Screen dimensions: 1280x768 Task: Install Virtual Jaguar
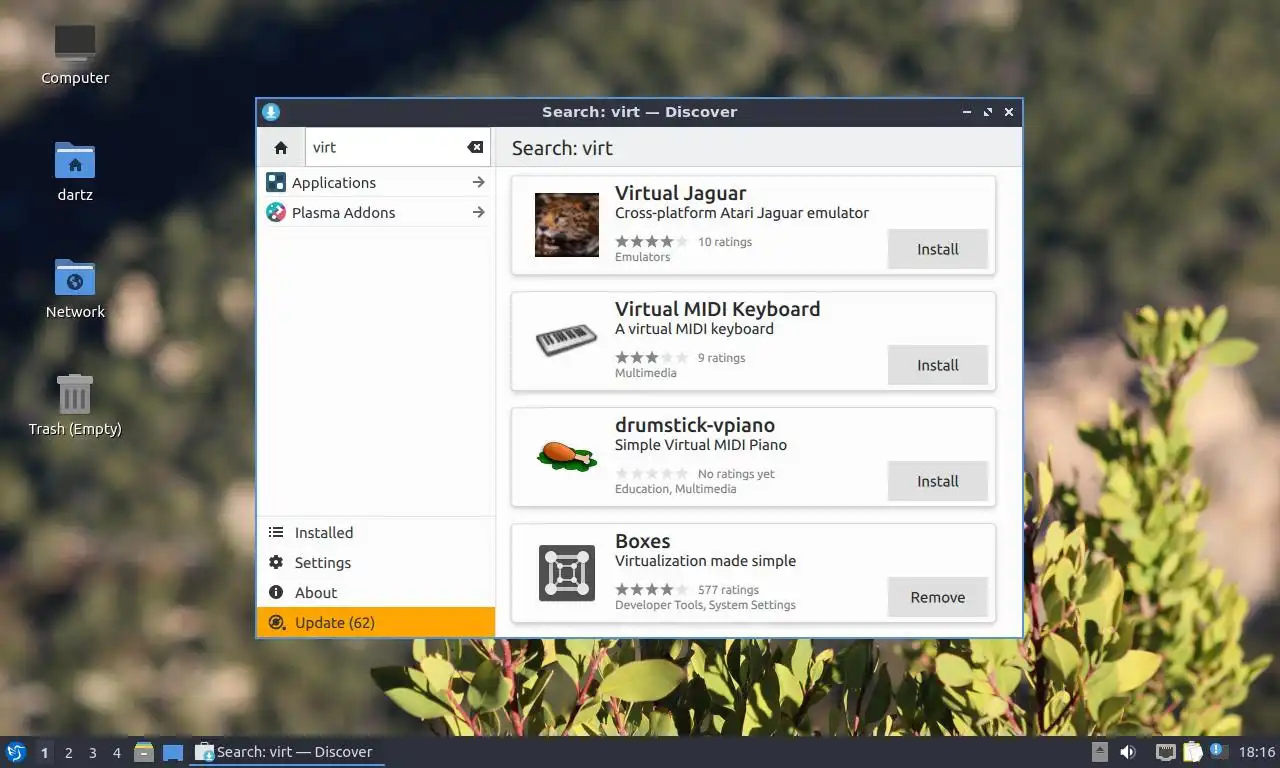pyautogui.click(x=938, y=249)
